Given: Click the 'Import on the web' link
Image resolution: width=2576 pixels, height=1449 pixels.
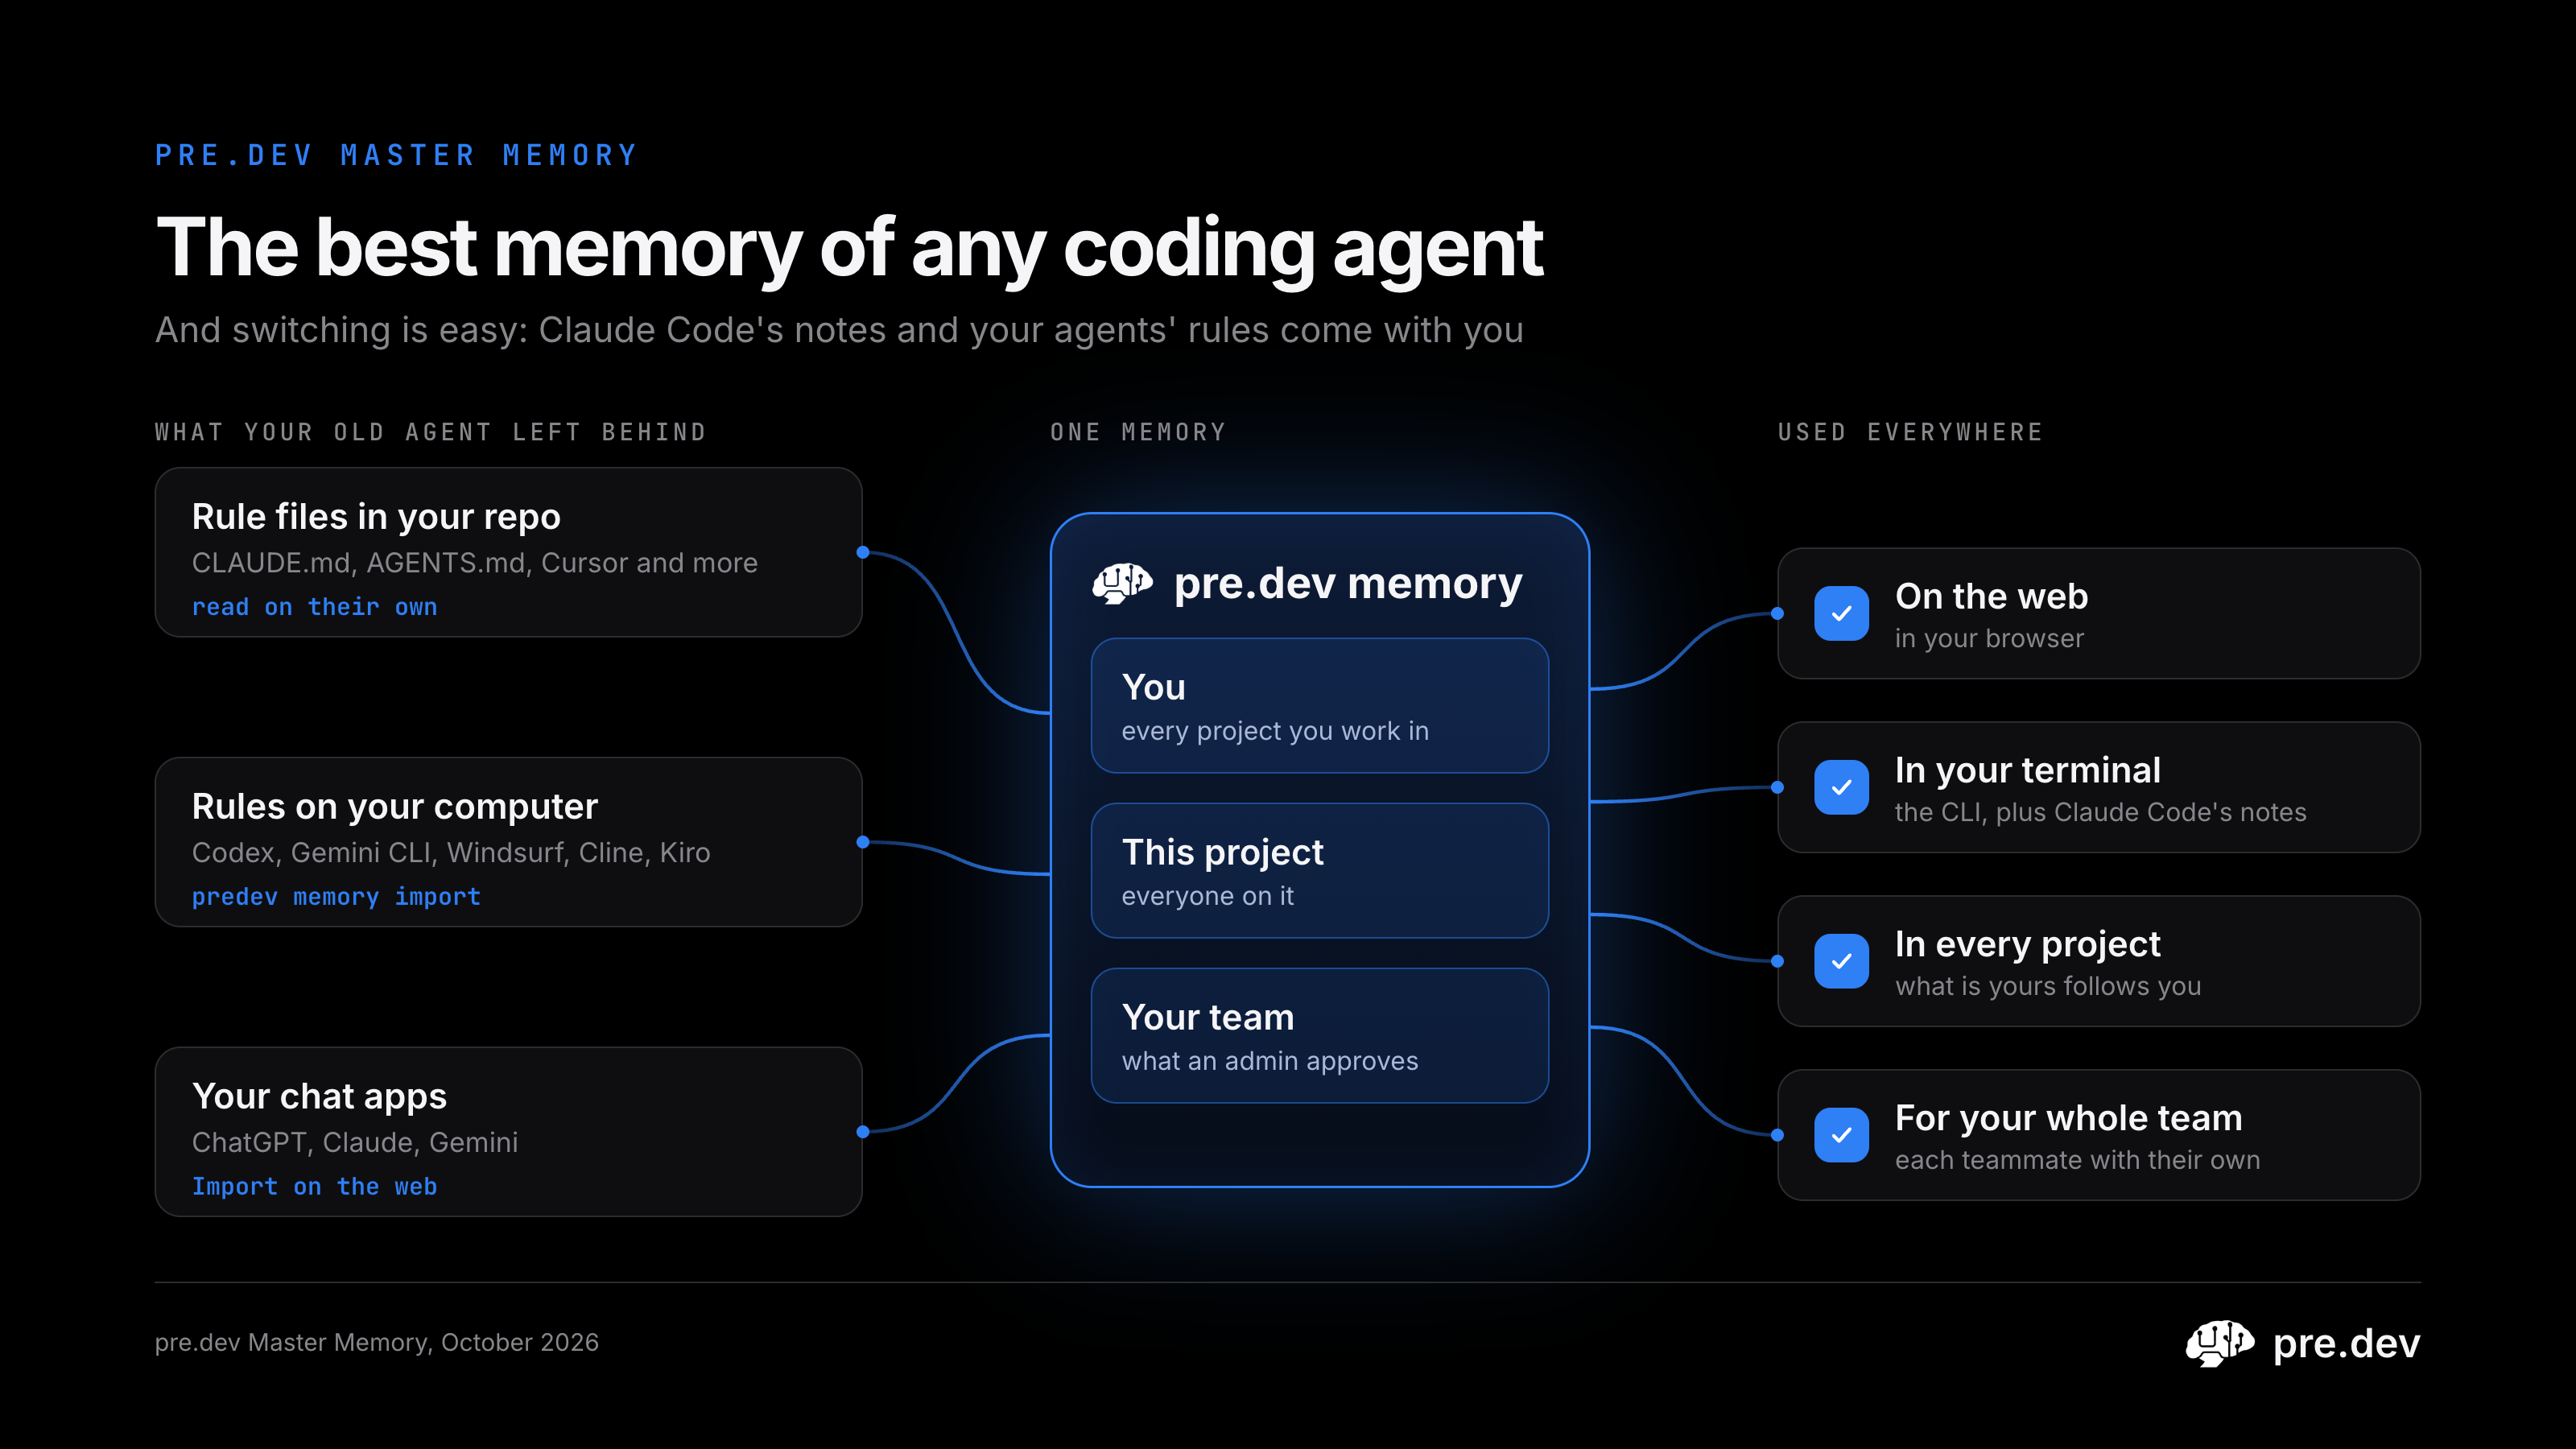Looking at the screenshot, I should pos(314,1187).
